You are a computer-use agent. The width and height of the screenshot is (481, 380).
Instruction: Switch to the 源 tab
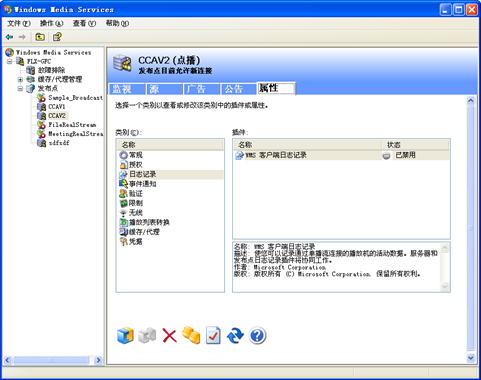coord(164,89)
